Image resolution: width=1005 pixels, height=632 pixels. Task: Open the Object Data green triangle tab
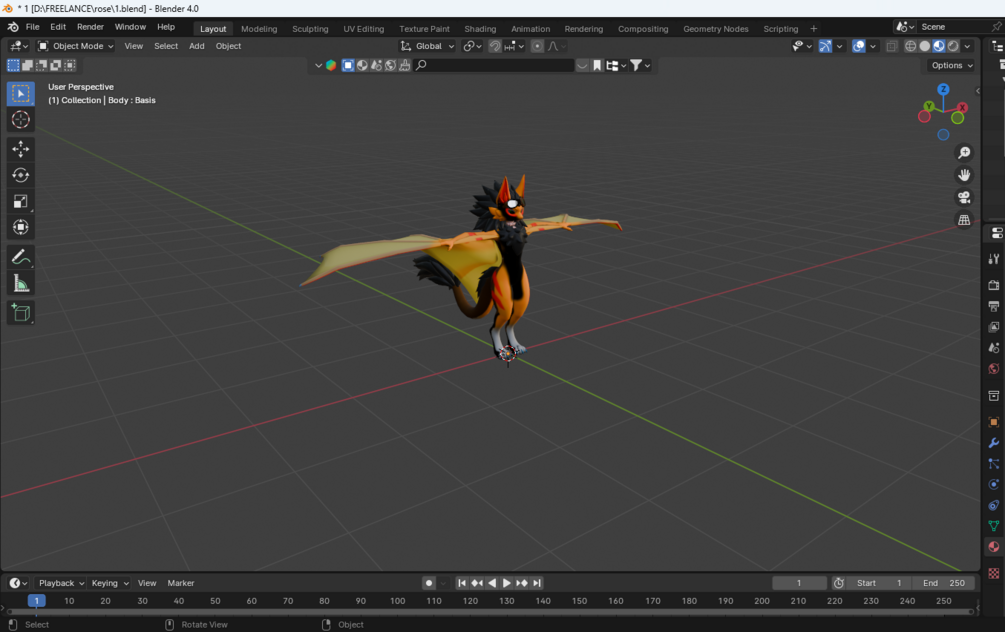click(994, 526)
